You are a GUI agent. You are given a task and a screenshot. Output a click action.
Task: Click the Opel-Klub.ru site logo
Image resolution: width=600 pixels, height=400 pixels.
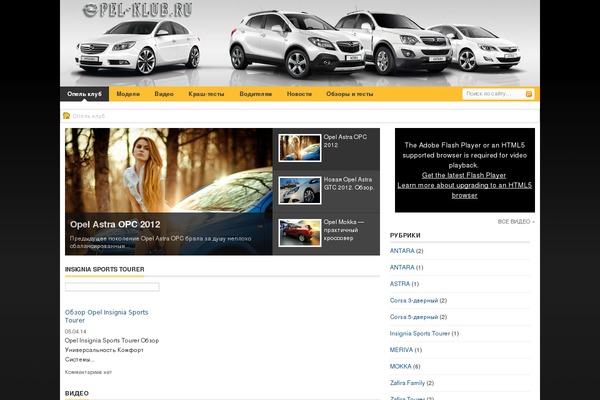tap(137, 10)
